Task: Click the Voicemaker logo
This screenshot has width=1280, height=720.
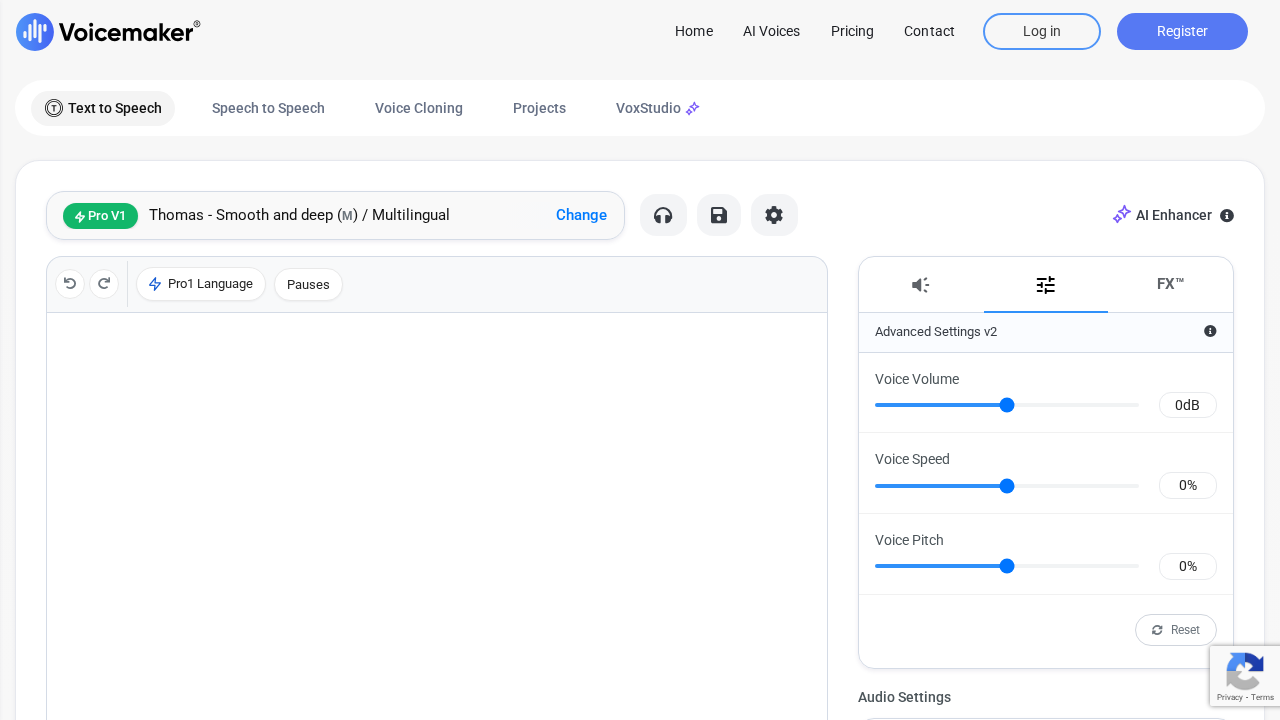Action: (x=108, y=31)
